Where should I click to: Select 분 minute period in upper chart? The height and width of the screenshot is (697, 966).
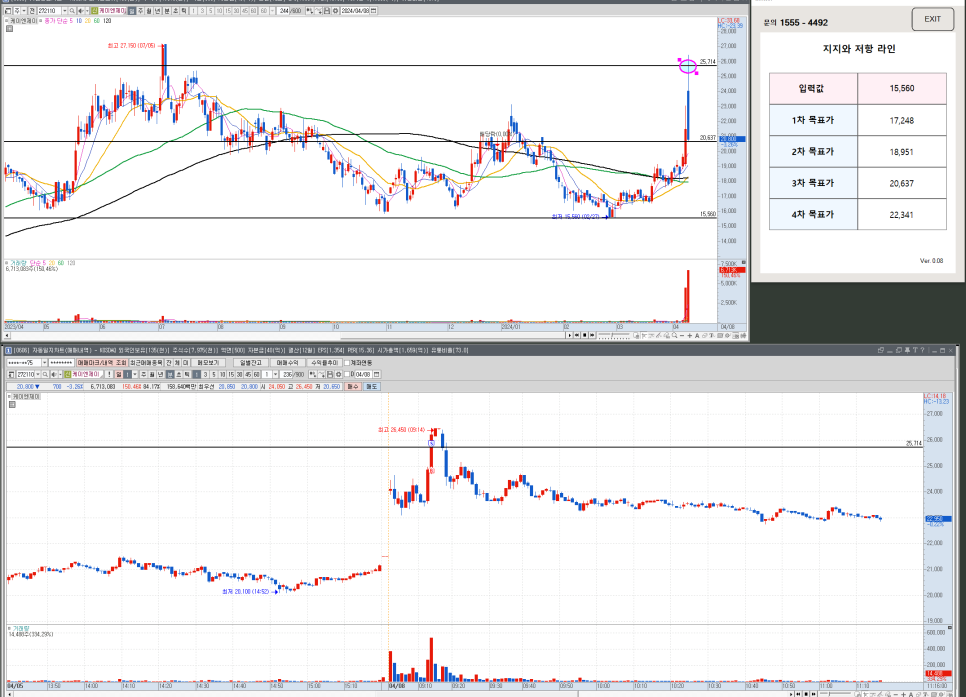166,11
